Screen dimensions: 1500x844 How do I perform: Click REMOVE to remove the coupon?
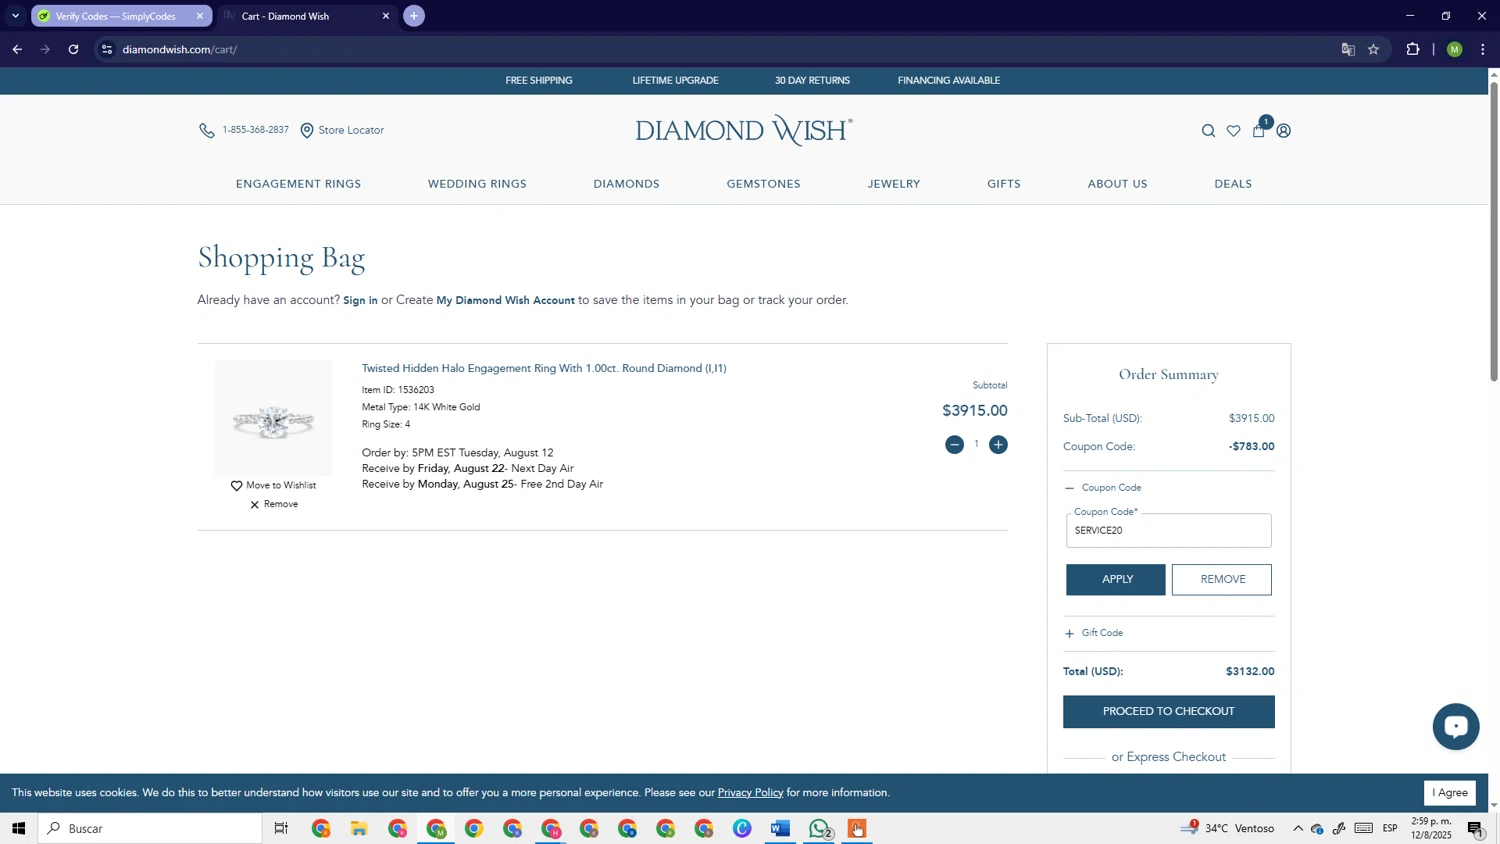click(x=1222, y=580)
